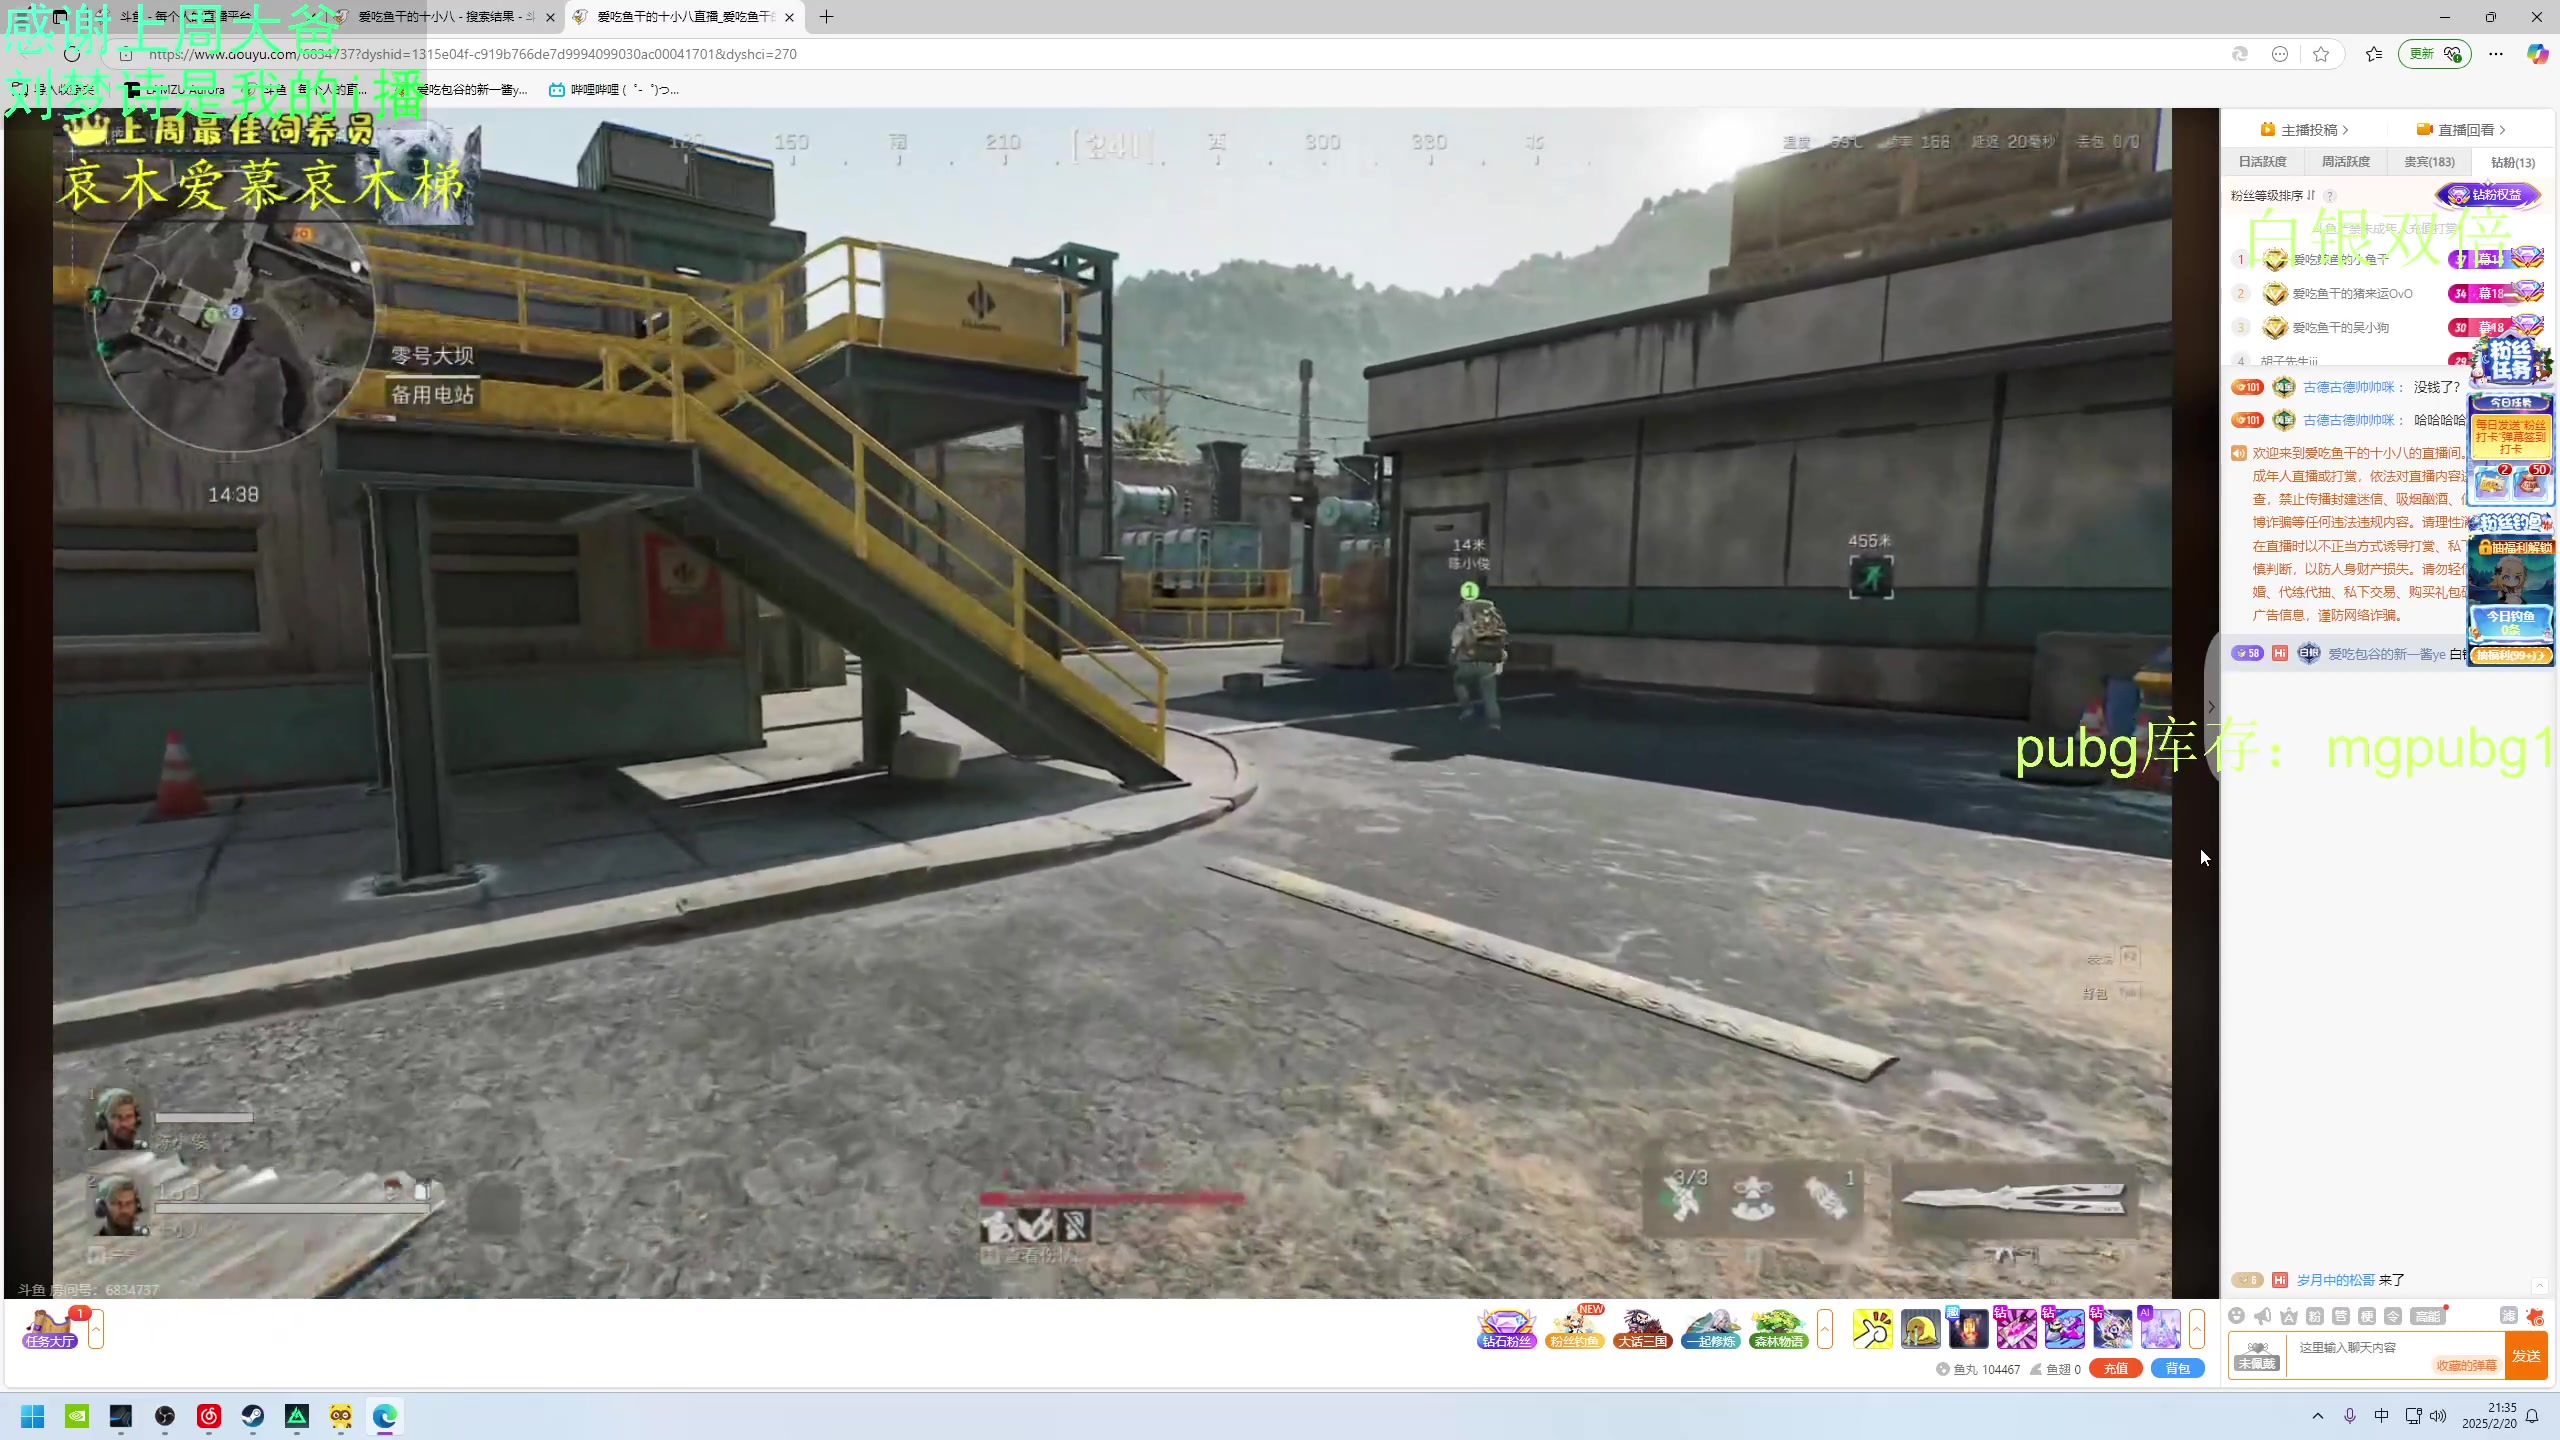Click the 发送 send button

point(2526,1356)
